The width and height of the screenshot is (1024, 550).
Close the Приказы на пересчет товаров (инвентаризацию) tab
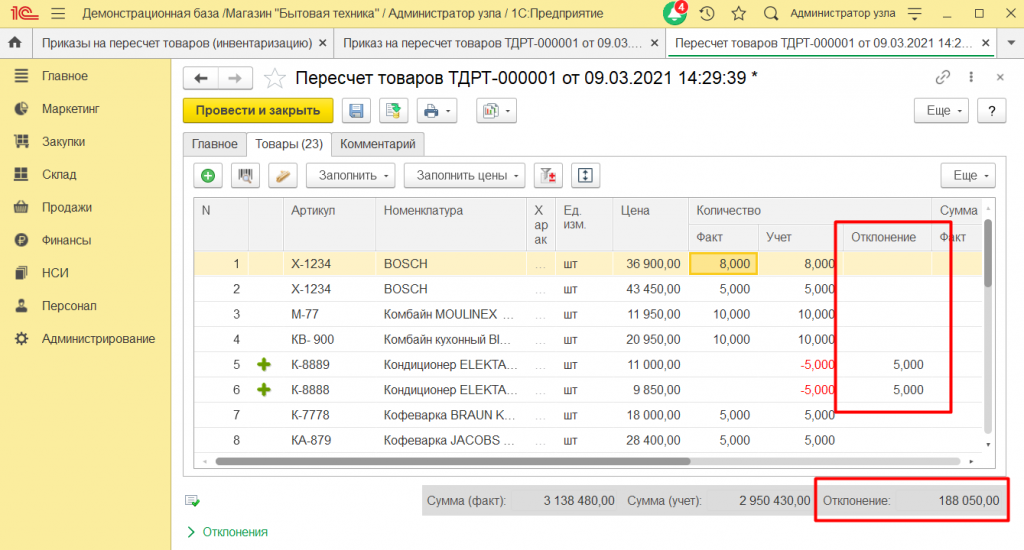(323, 43)
